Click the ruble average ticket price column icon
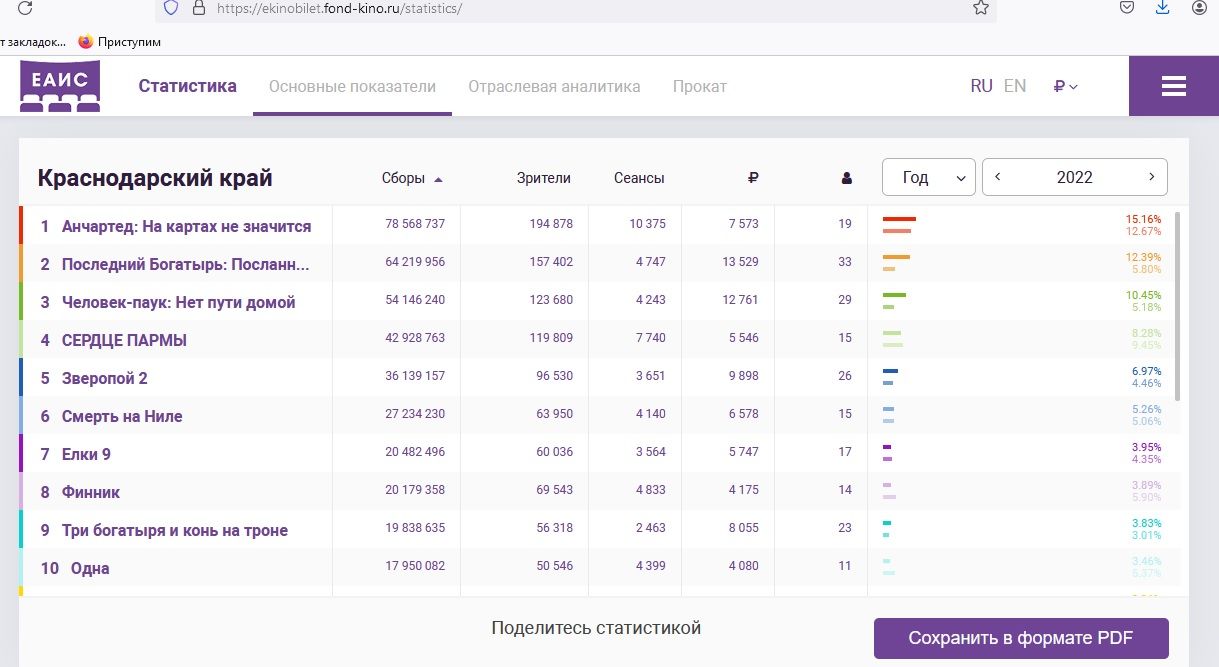 [753, 178]
